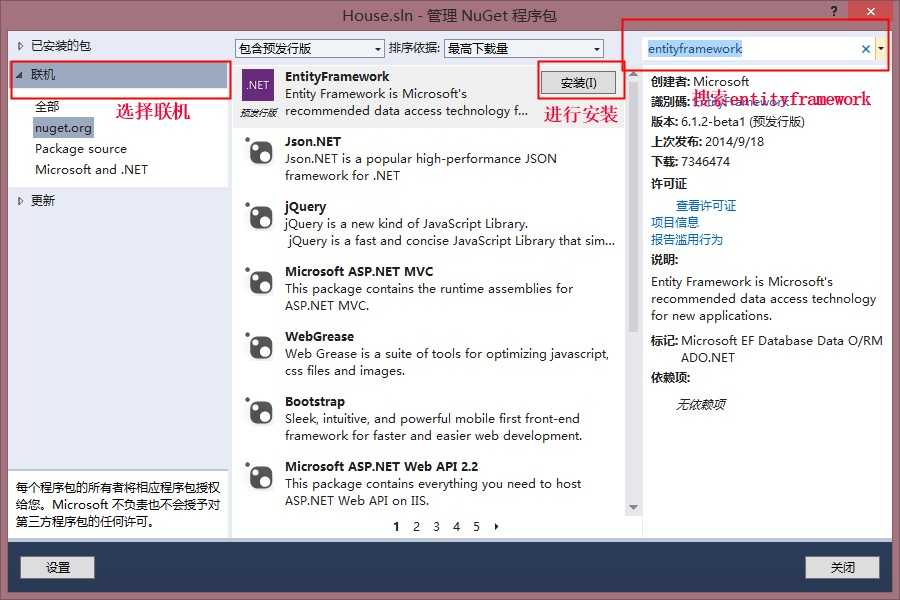Select Microsoft ASP.NET Web API 2.2 title
Viewport: 900px width, 600px height.
tap(382, 466)
